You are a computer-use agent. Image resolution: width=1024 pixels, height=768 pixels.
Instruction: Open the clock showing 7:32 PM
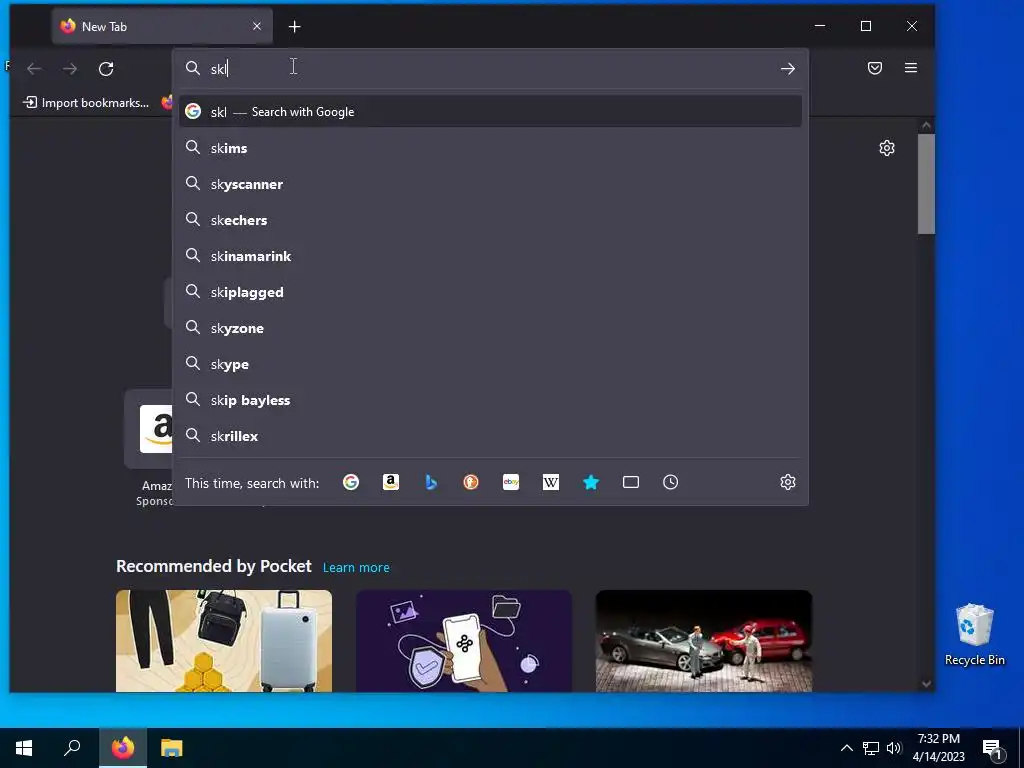[938, 748]
